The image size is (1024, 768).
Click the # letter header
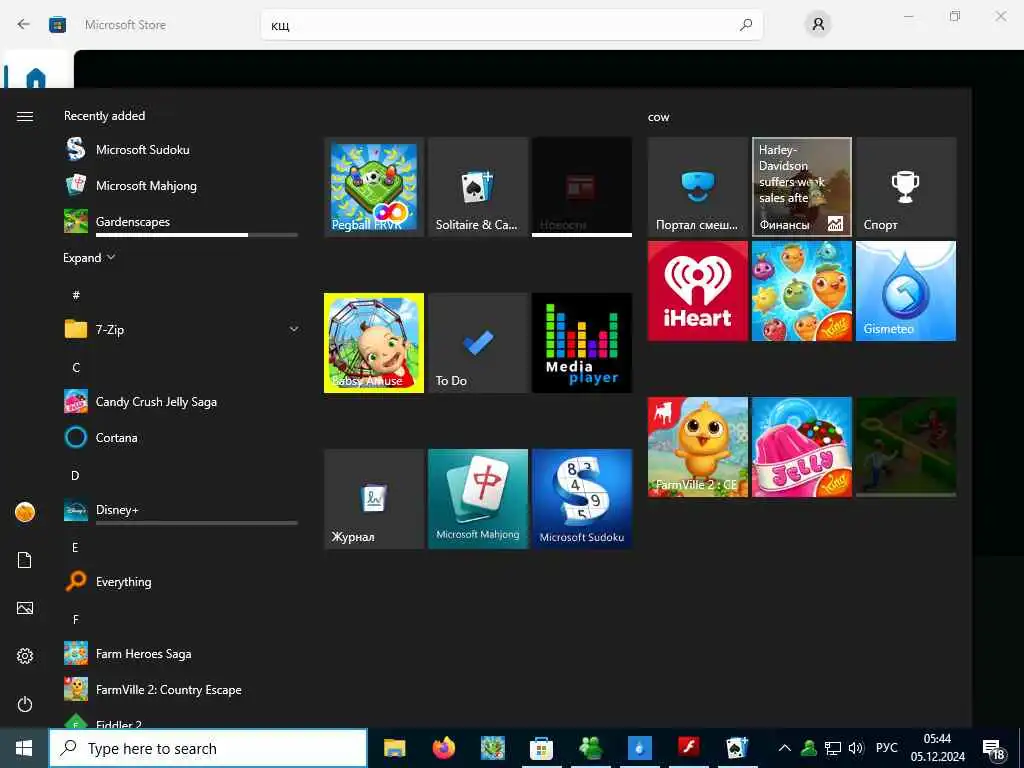[76, 295]
